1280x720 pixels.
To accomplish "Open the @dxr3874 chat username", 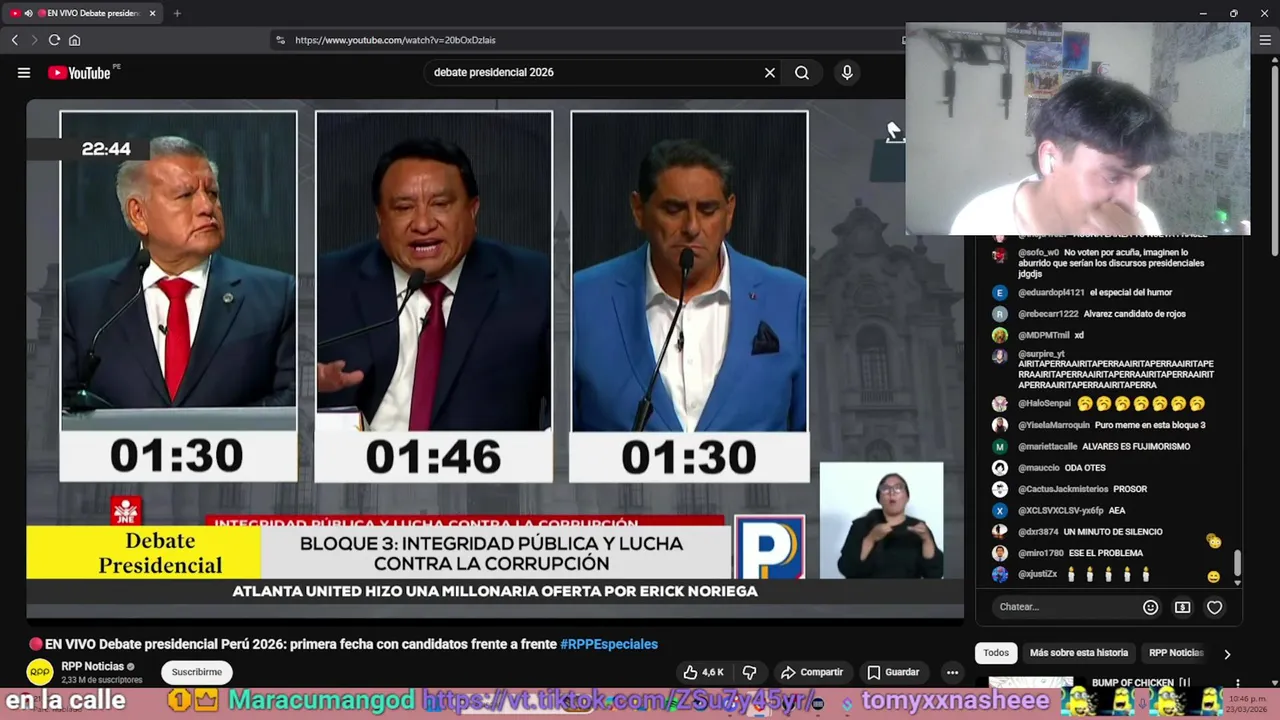I will tap(1038, 532).
